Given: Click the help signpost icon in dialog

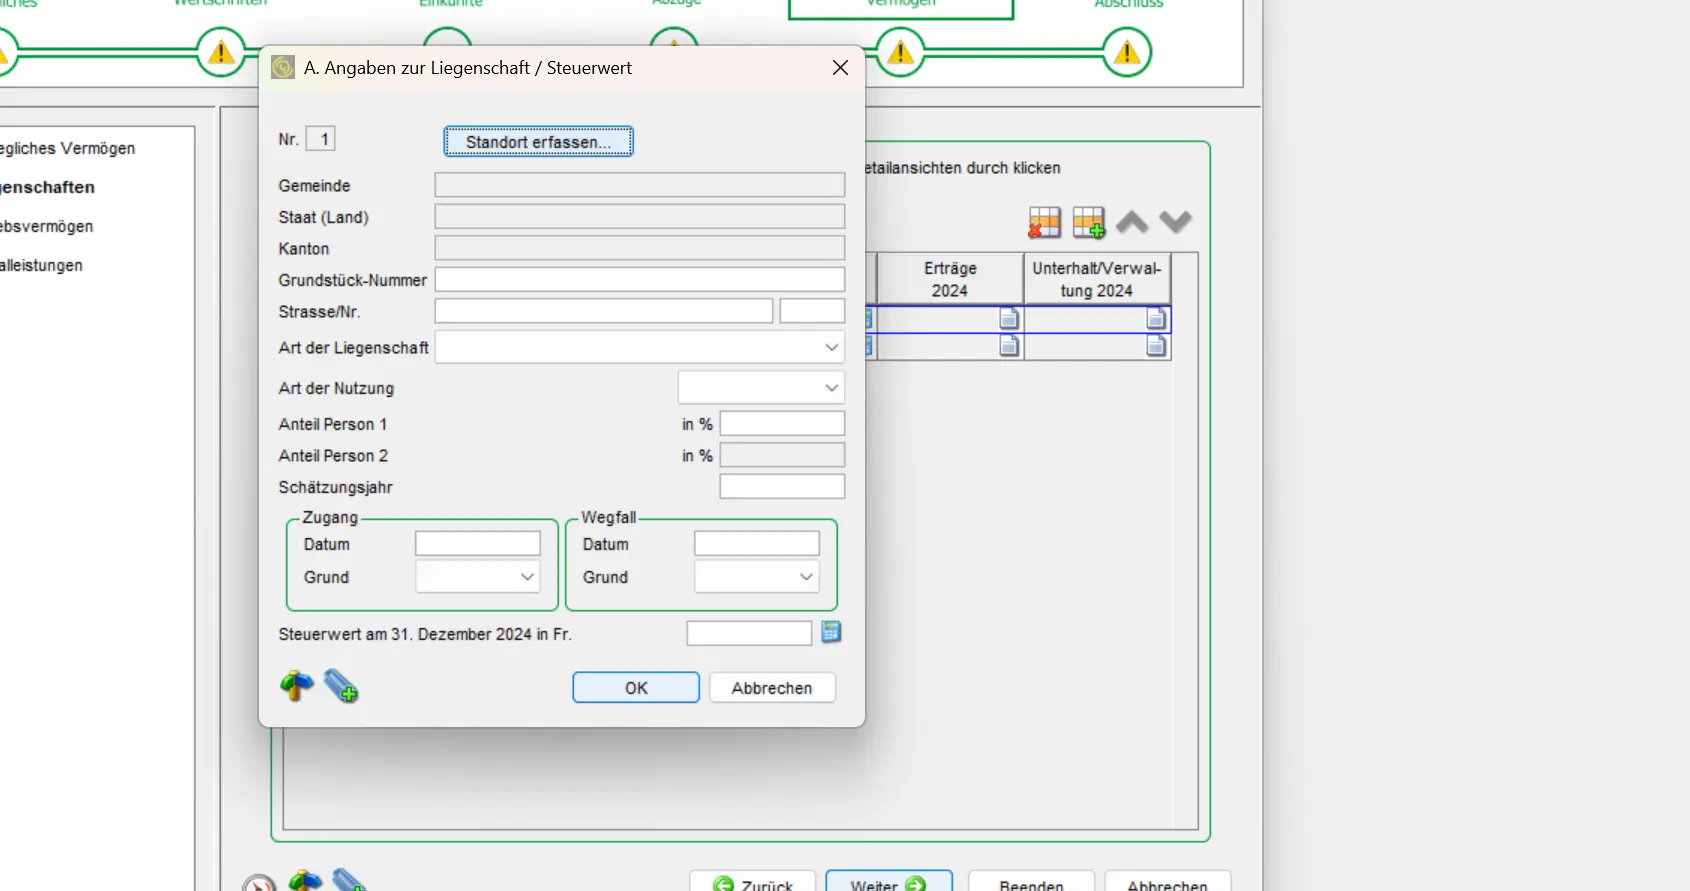Looking at the screenshot, I should 296,686.
